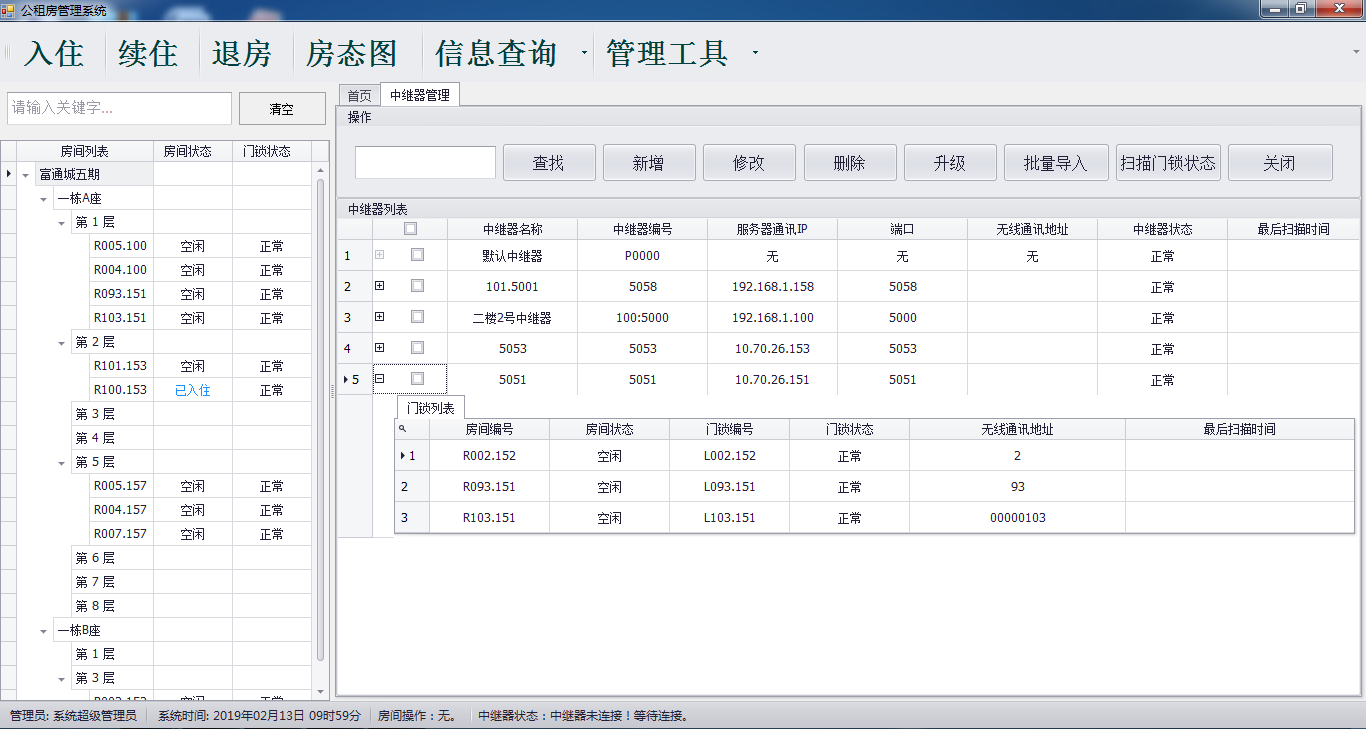The width and height of the screenshot is (1366, 729).
Task: Expand the repeater row numbered 5058
Action: pyautogui.click(x=381, y=286)
